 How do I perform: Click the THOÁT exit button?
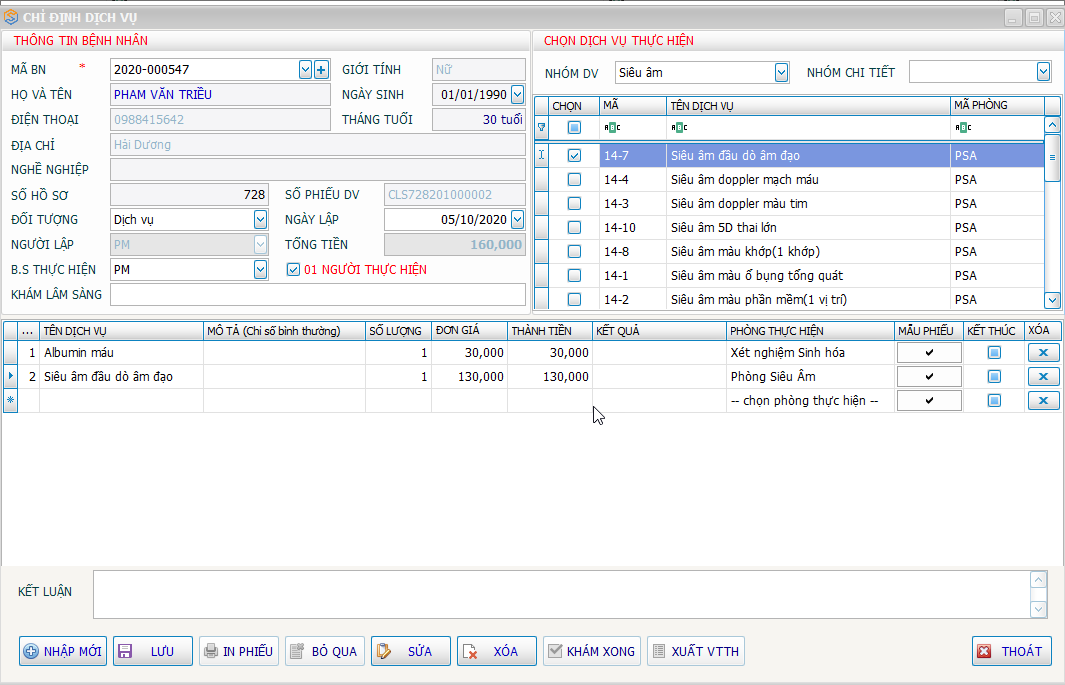pyautogui.click(x=1011, y=651)
